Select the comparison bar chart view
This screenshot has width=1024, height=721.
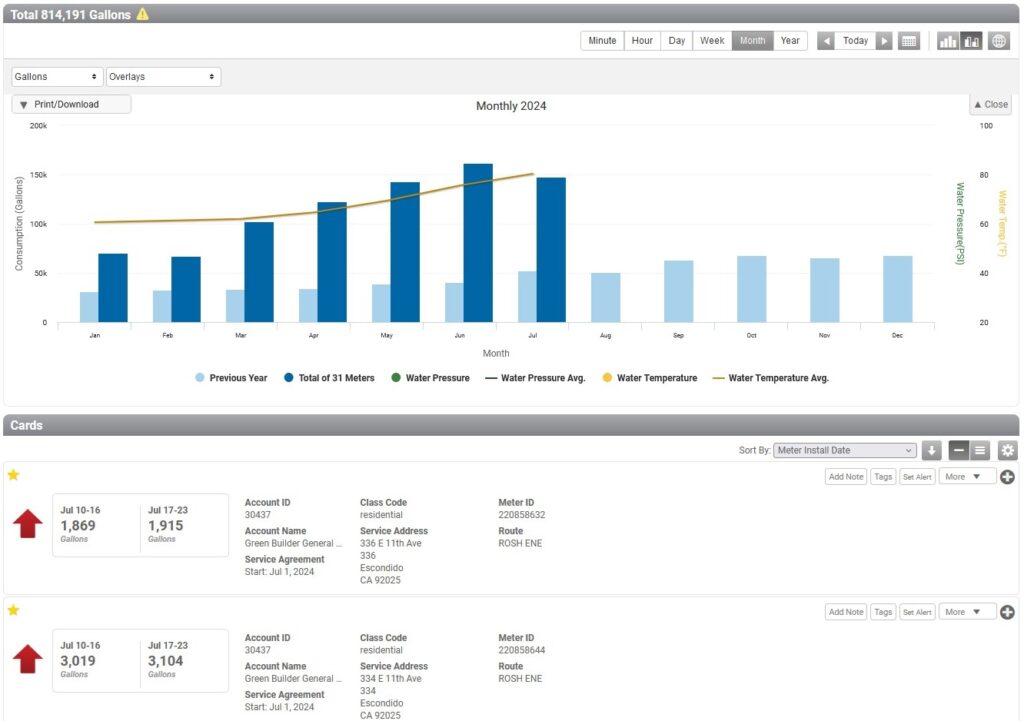click(972, 41)
